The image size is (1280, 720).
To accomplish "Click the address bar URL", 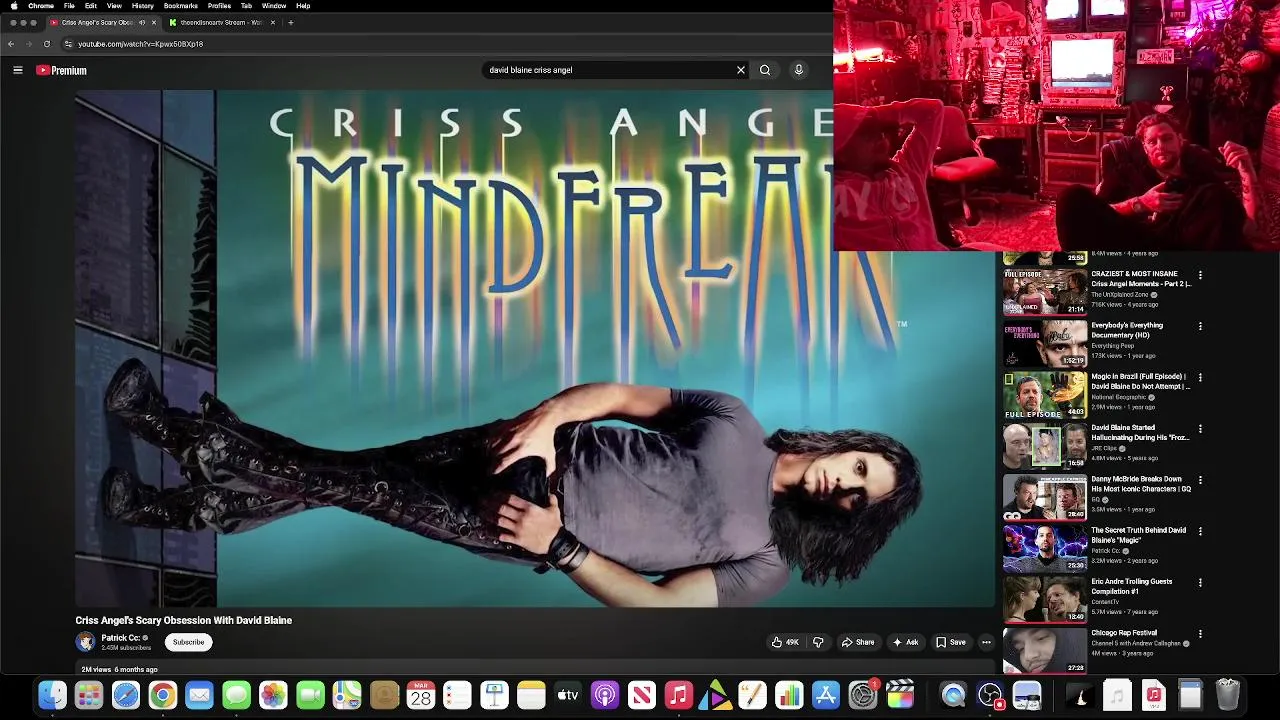I will pos(141,44).
